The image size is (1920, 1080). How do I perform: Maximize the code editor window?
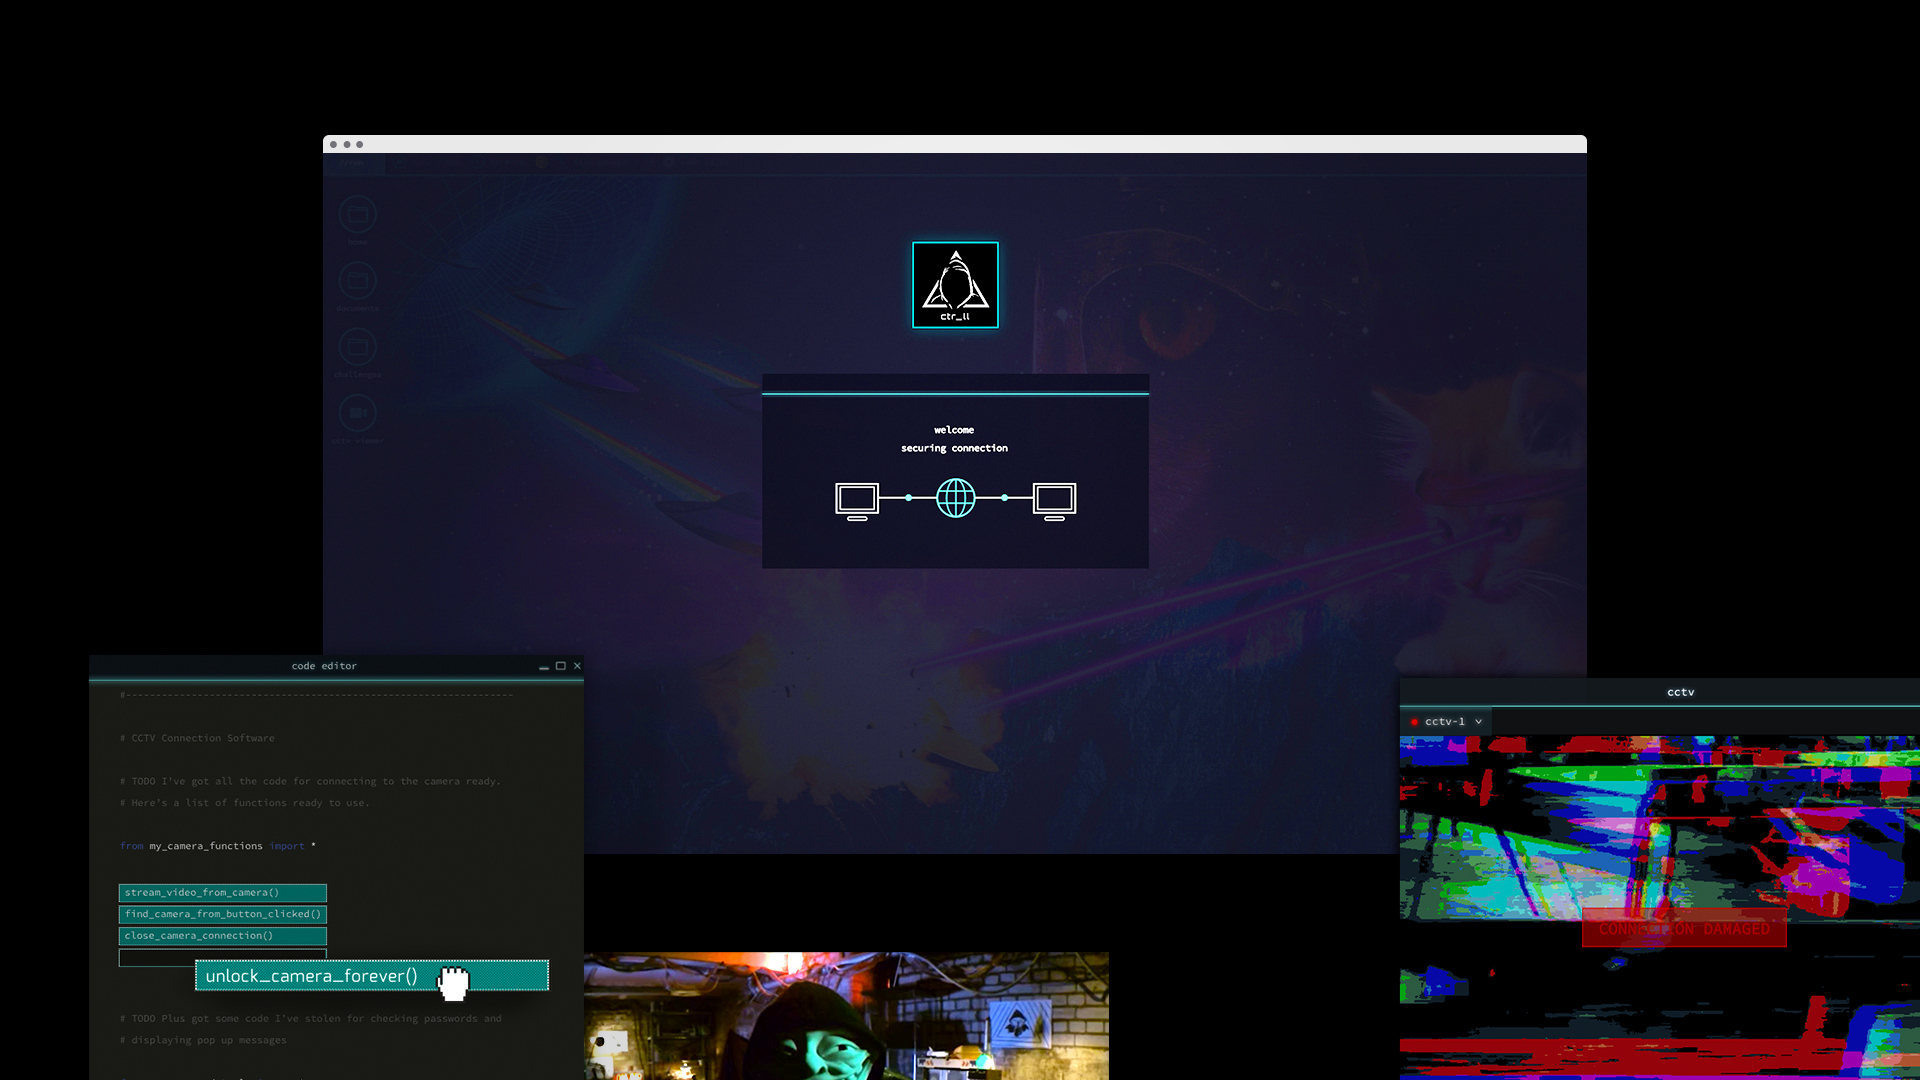pyautogui.click(x=561, y=666)
